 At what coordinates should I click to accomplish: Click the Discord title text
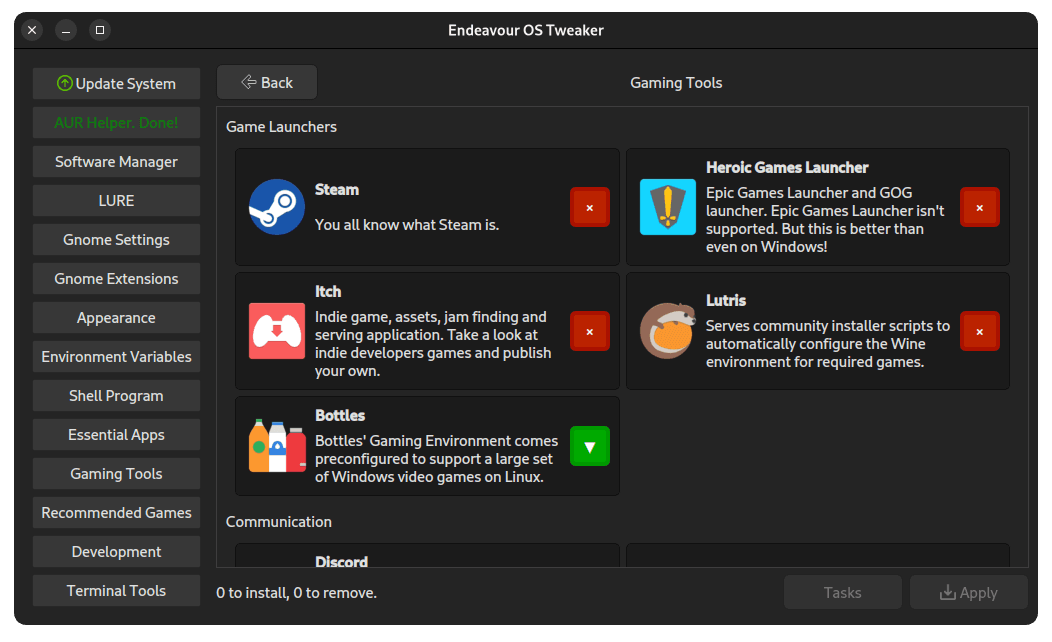click(x=341, y=561)
